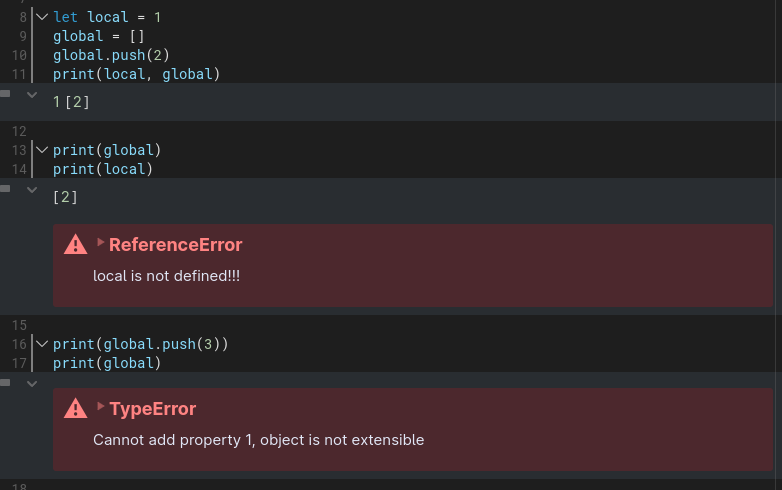782x490 pixels.
Task: Click the ReferenceError warning triangle icon
Action: tap(76, 245)
